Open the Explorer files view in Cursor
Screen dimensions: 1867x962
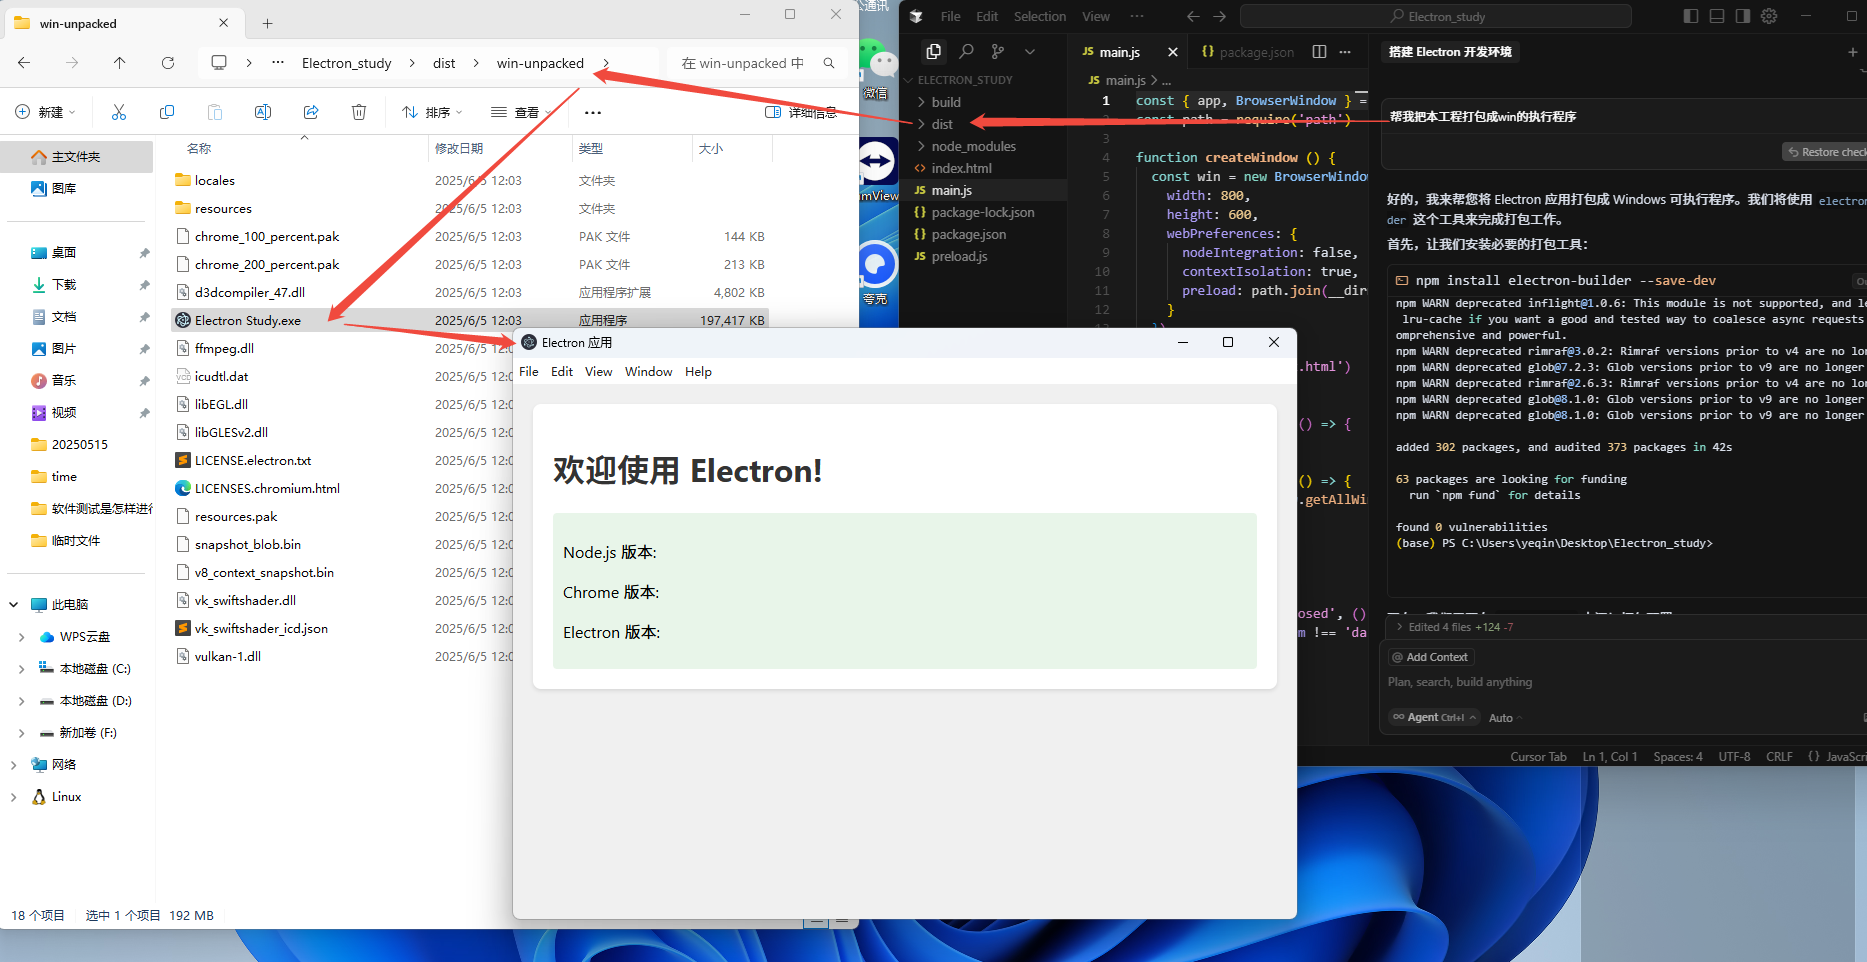pyautogui.click(x=933, y=51)
